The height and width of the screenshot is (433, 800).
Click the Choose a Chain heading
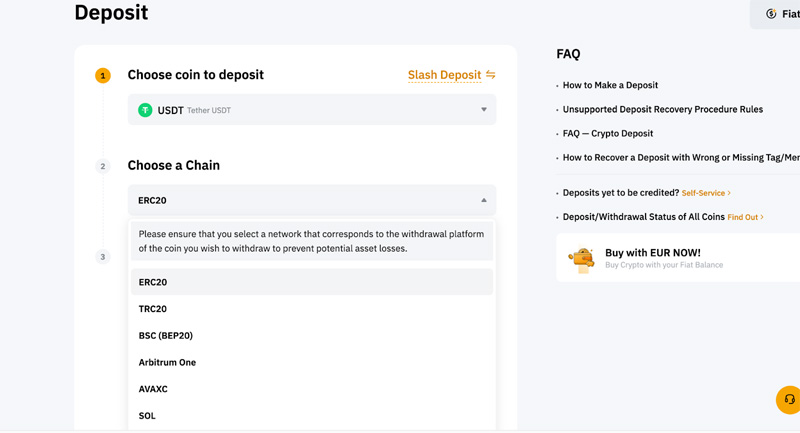tap(173, 165)
